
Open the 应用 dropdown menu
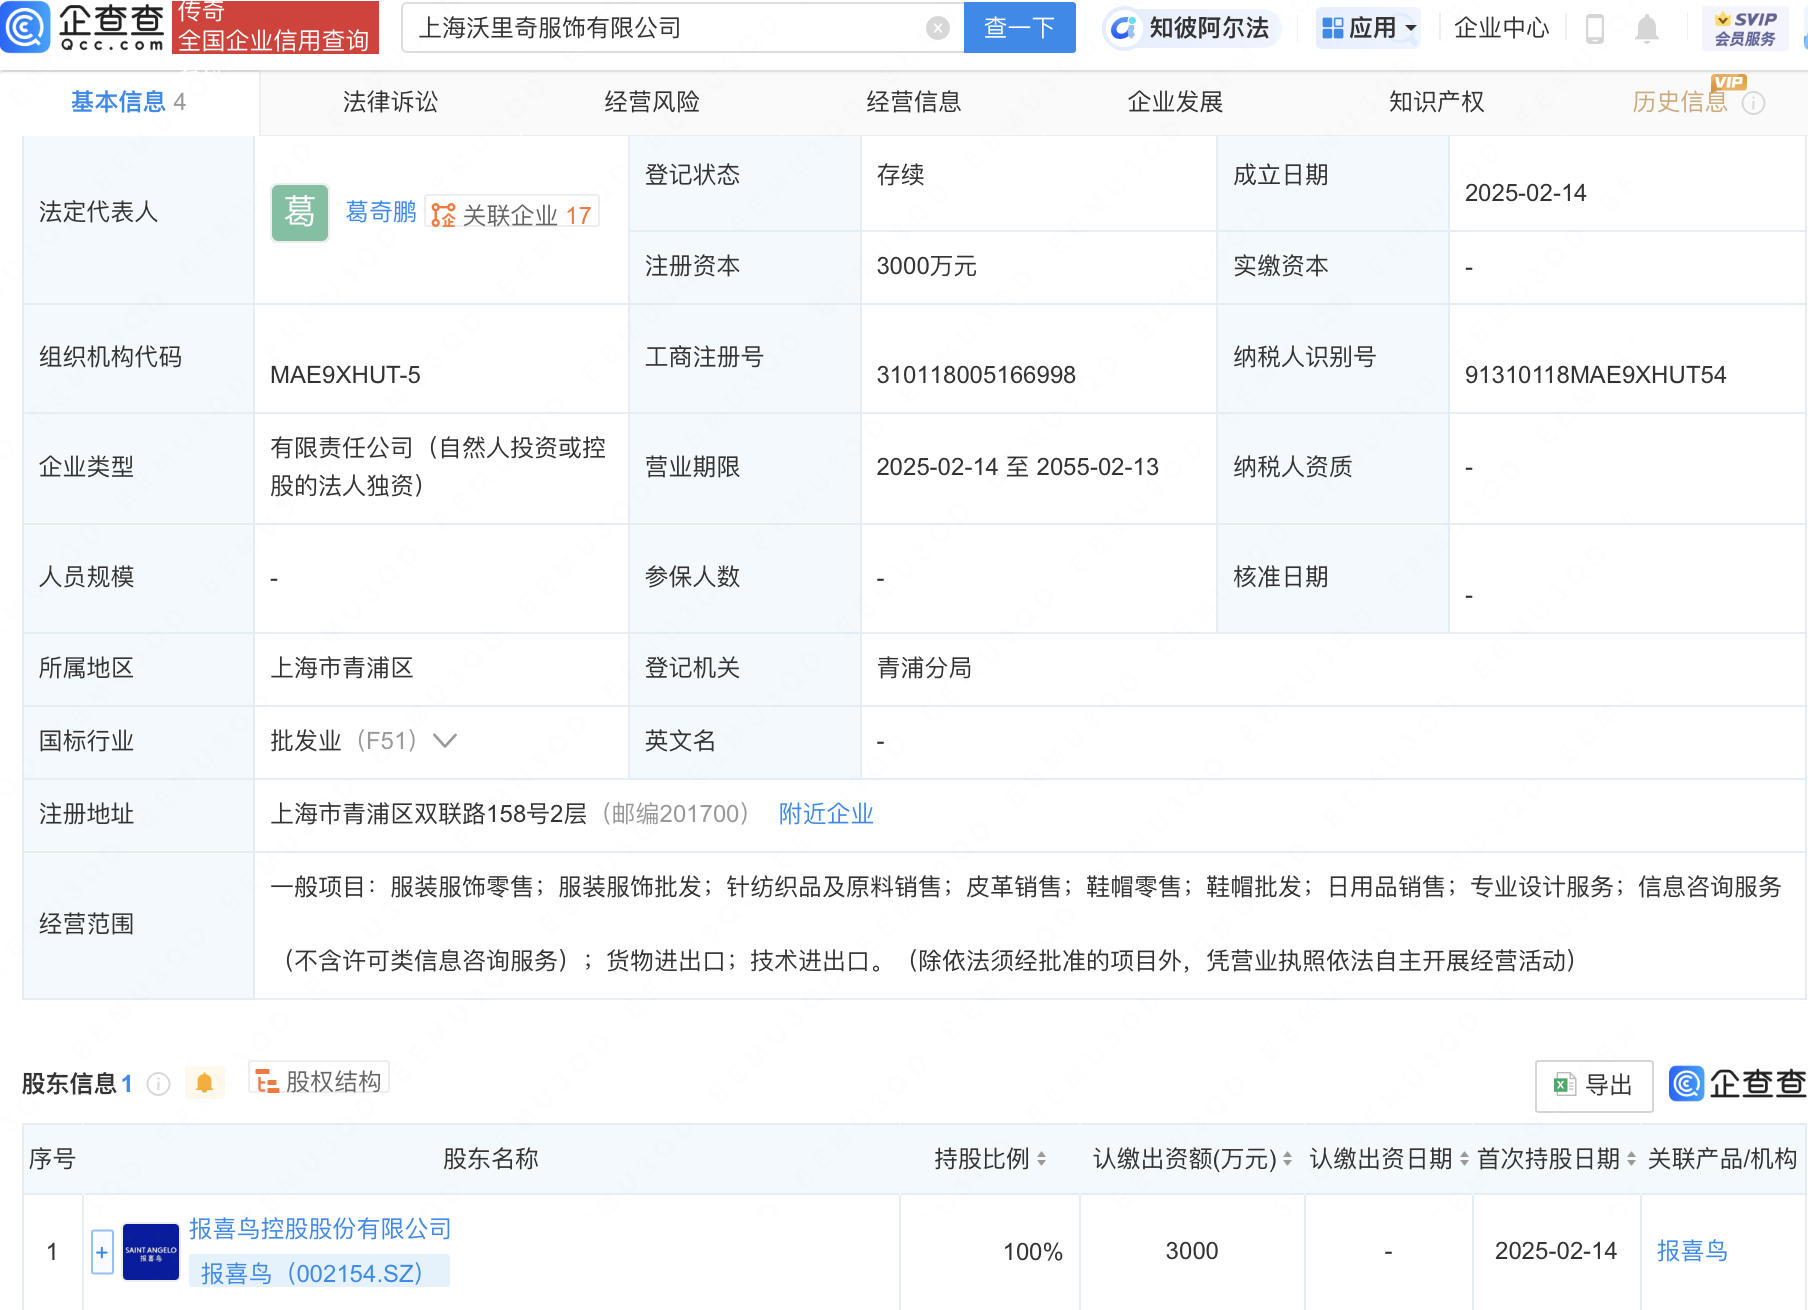click(1367, 28)
